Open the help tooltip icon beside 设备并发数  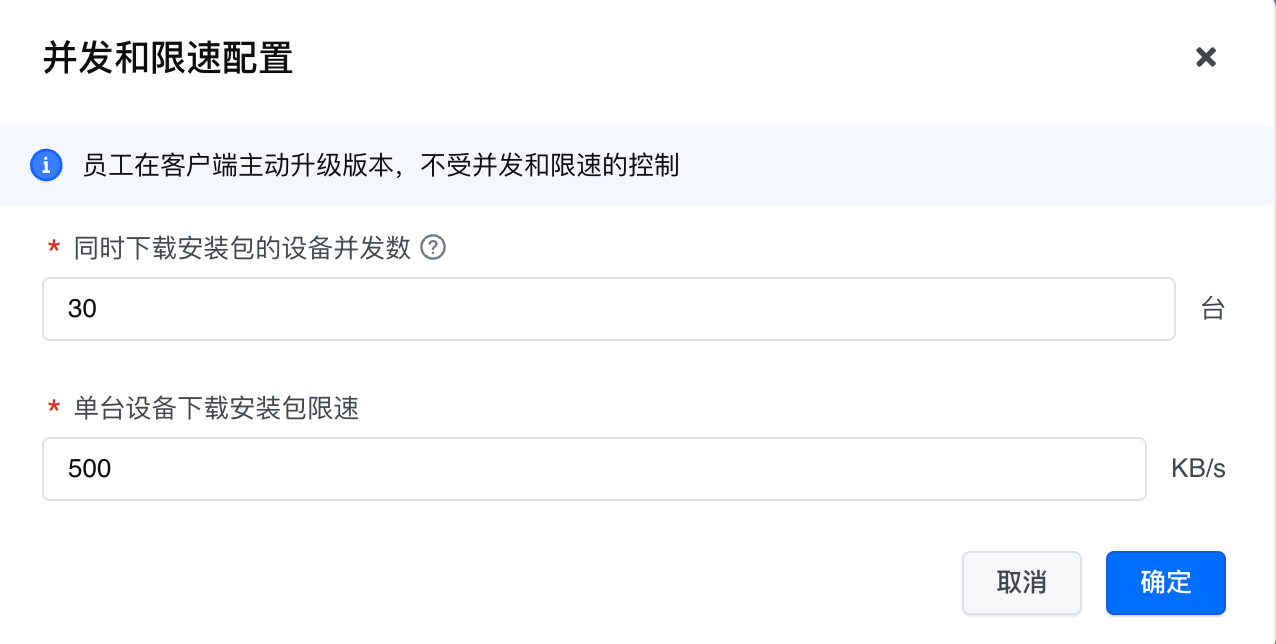(432, 248)
